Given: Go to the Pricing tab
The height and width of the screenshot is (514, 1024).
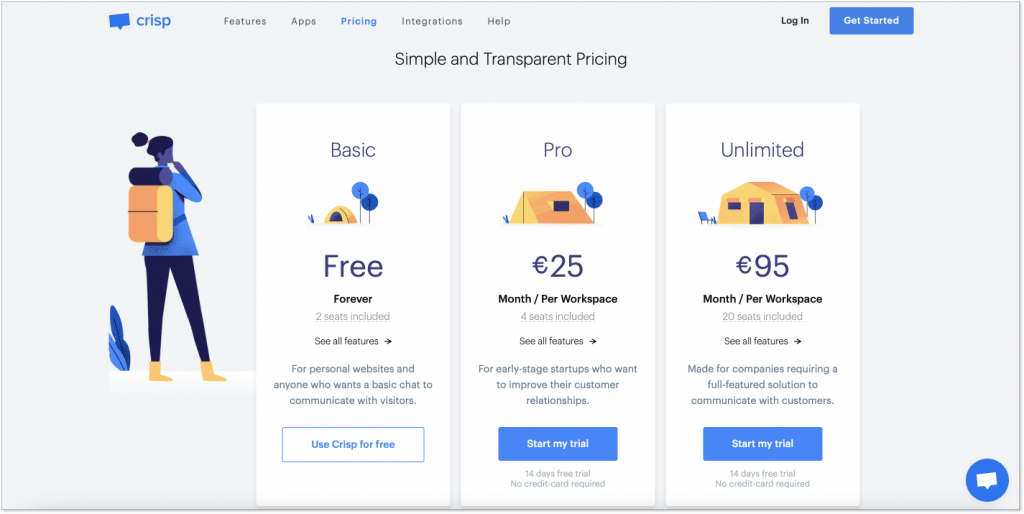Looking at the screenshot, I should point(358,21).
